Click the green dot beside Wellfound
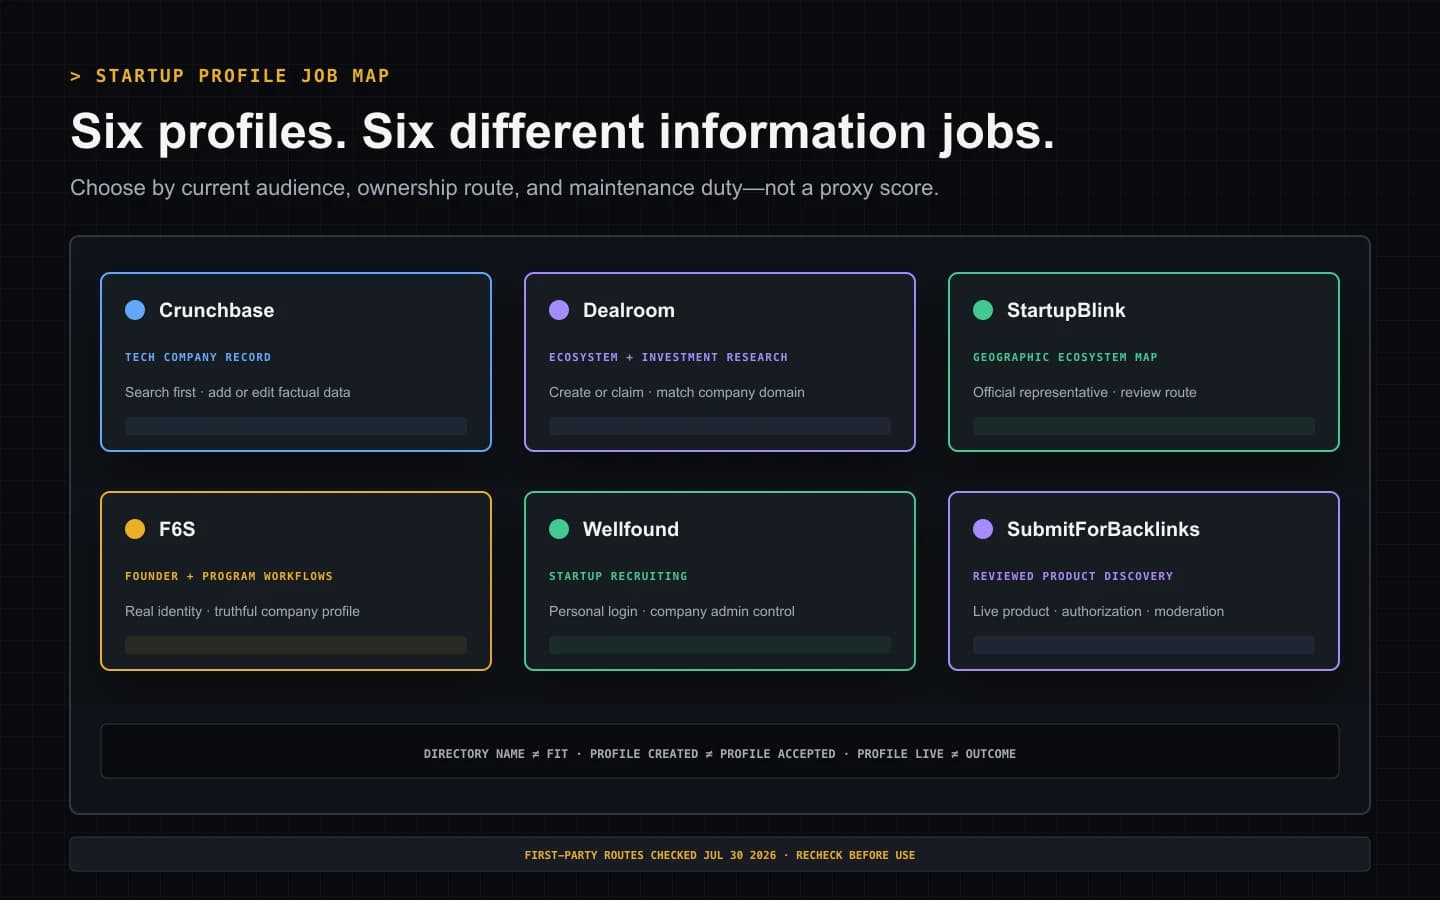Image resolution: width=1440 pixels, height=900 pixels. [559, 529]
